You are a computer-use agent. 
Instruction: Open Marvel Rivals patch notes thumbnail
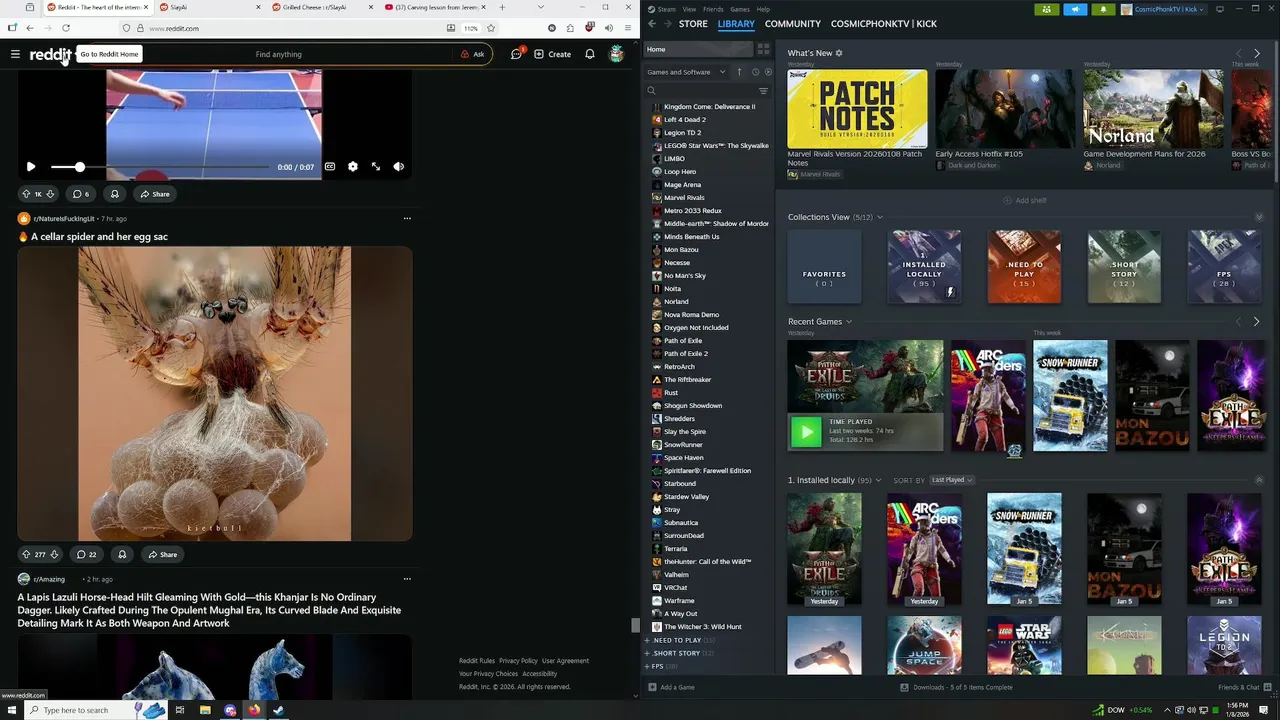point(857,108)
